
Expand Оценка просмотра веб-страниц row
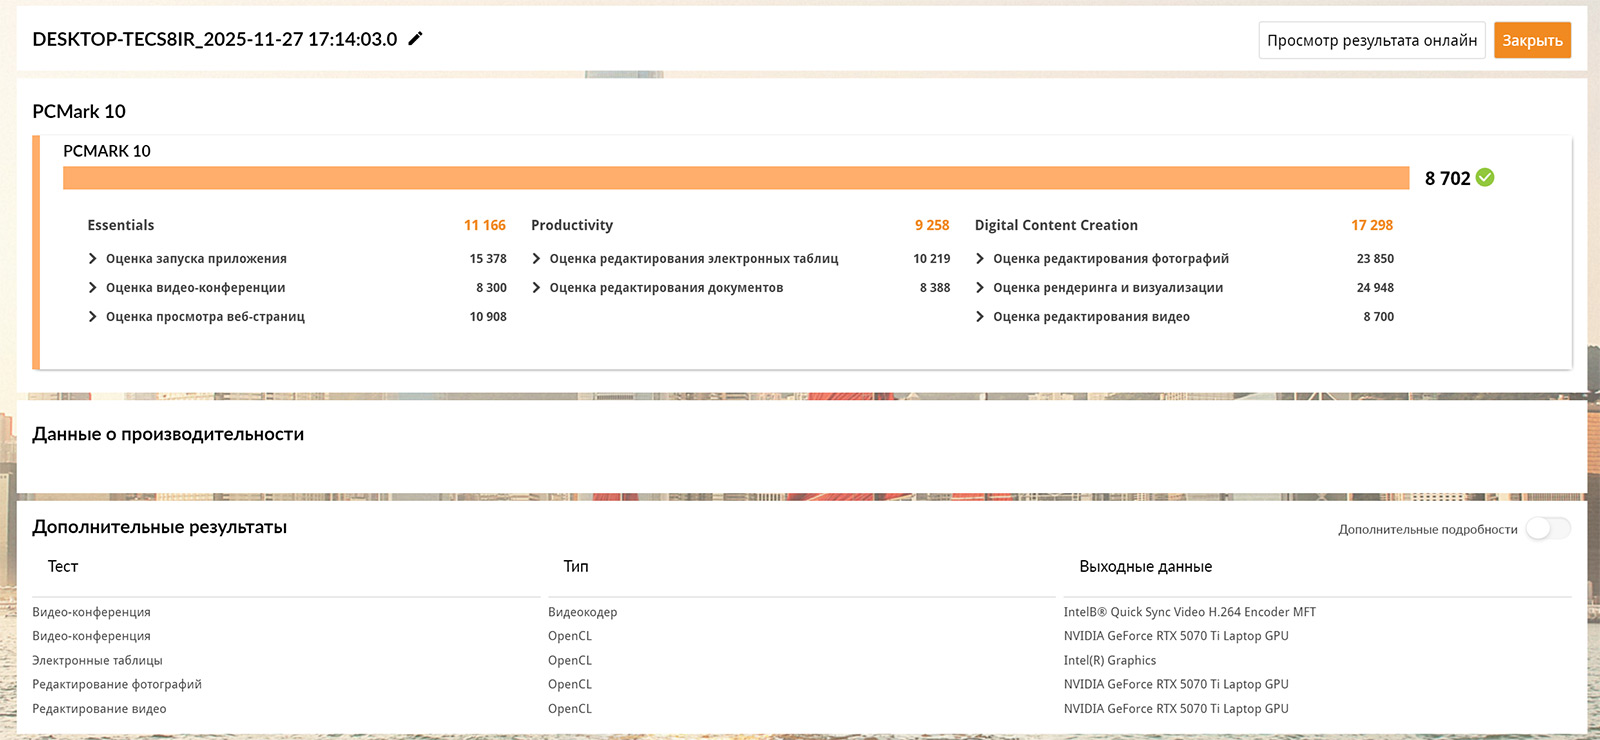click(93, 317)
